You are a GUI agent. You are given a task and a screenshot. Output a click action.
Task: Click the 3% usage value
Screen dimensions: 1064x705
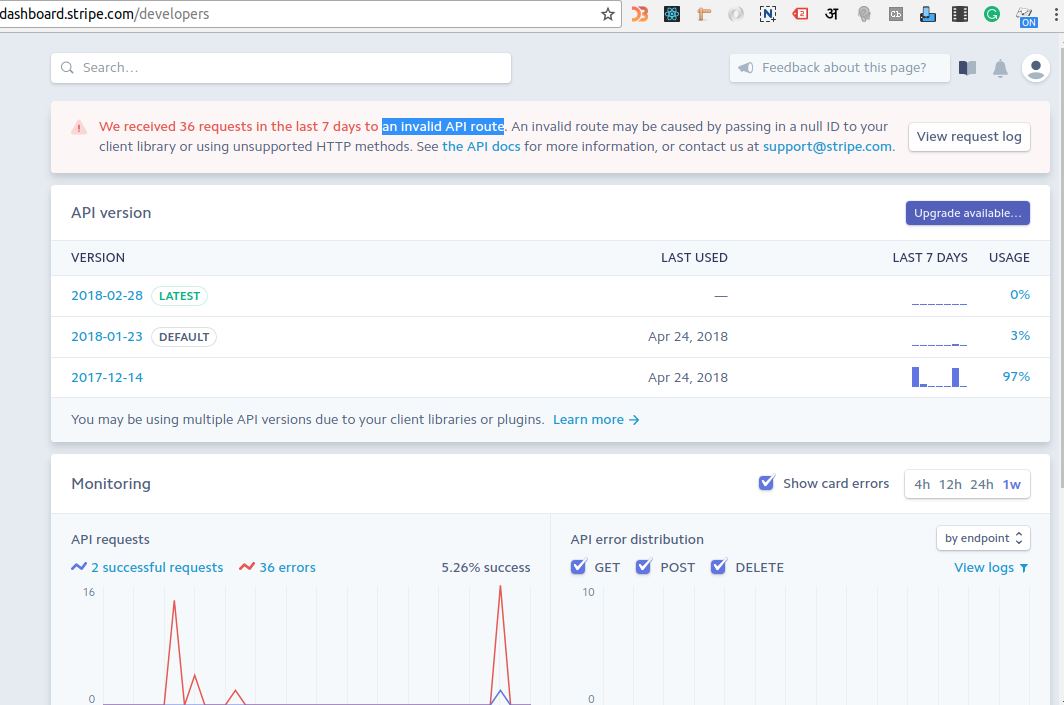[x=1020, y=335]
